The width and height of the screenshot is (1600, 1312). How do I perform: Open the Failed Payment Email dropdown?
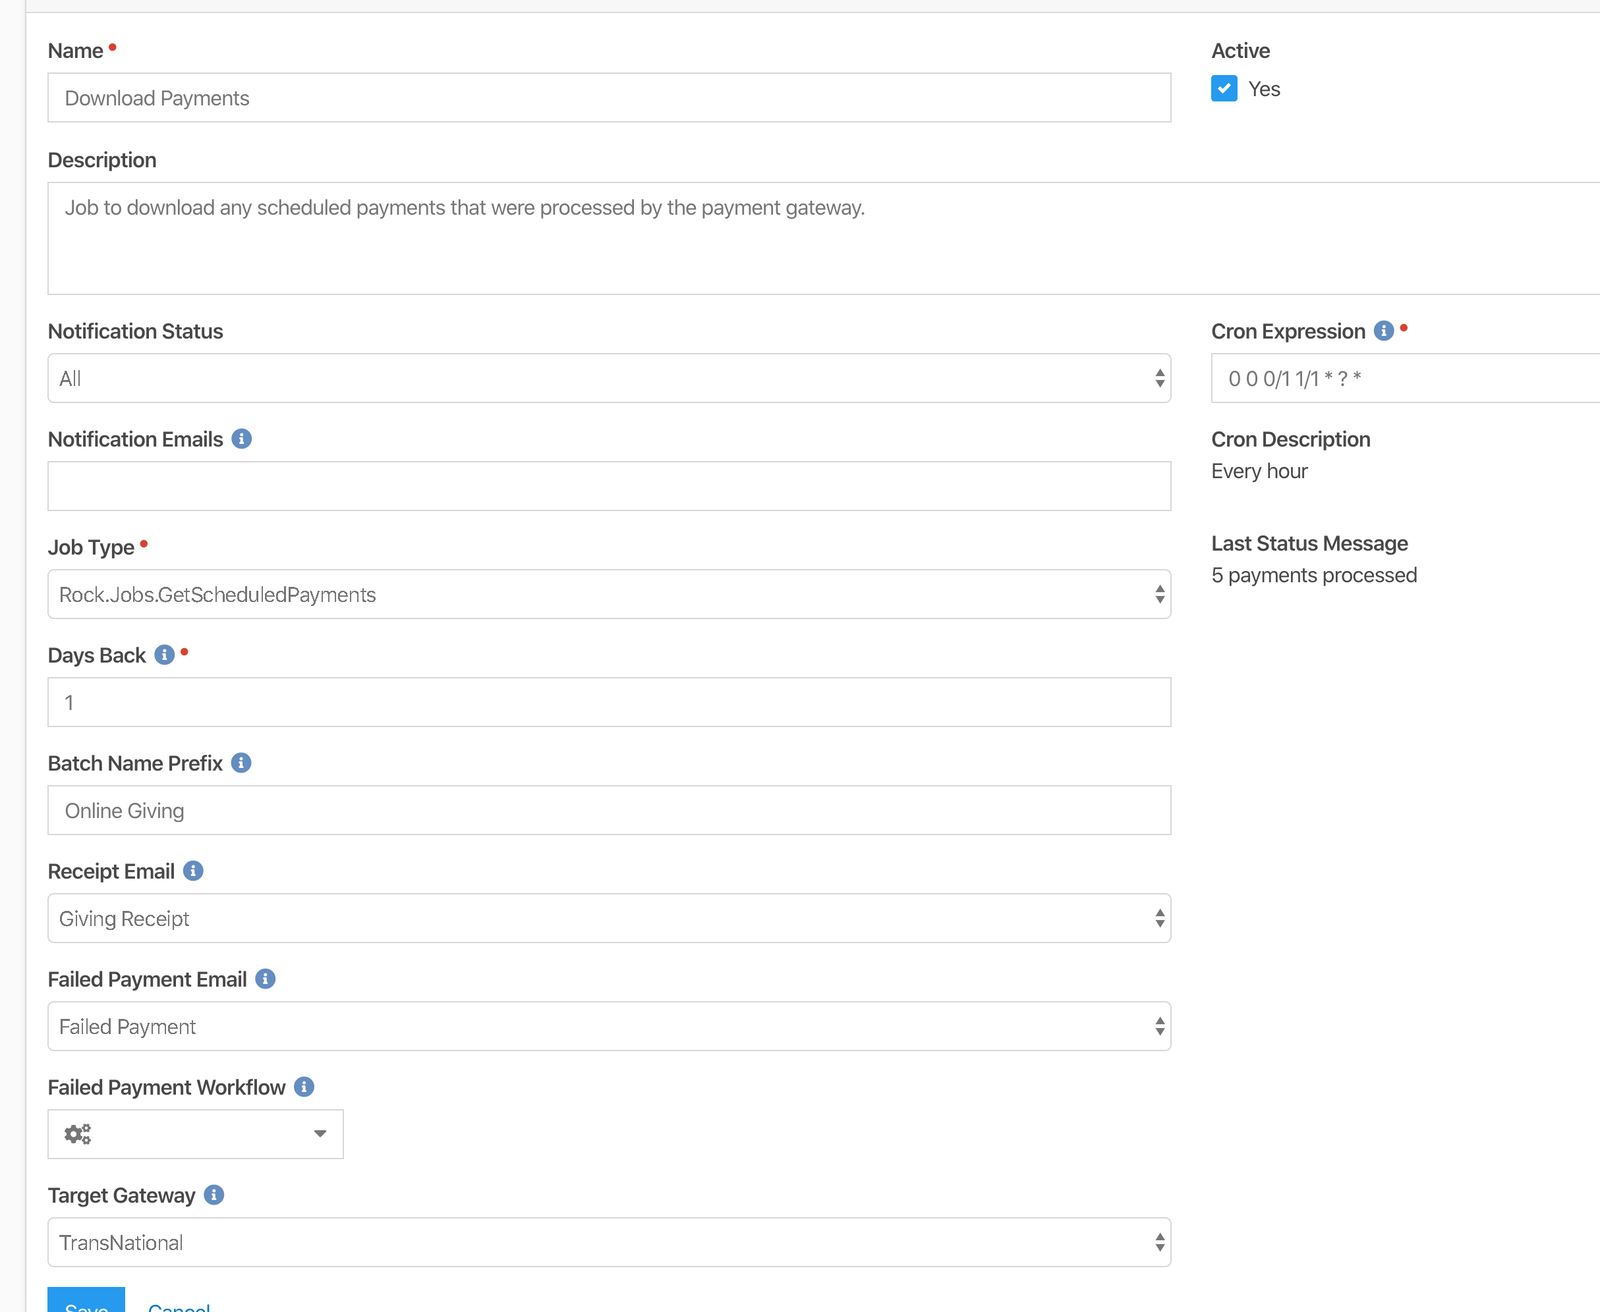tap(609, 1026)
